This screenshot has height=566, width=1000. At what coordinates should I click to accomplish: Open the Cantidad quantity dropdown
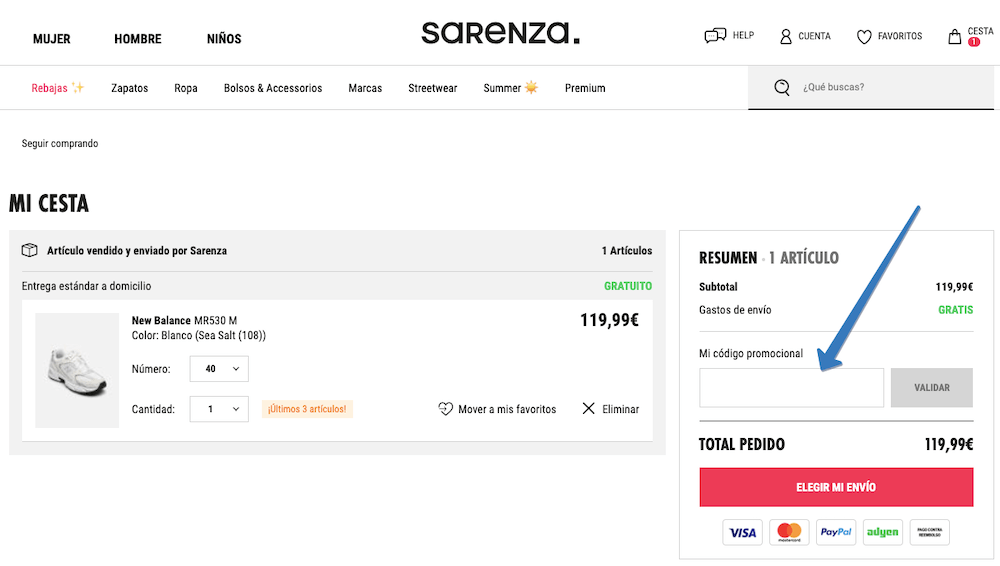[219, 409]
